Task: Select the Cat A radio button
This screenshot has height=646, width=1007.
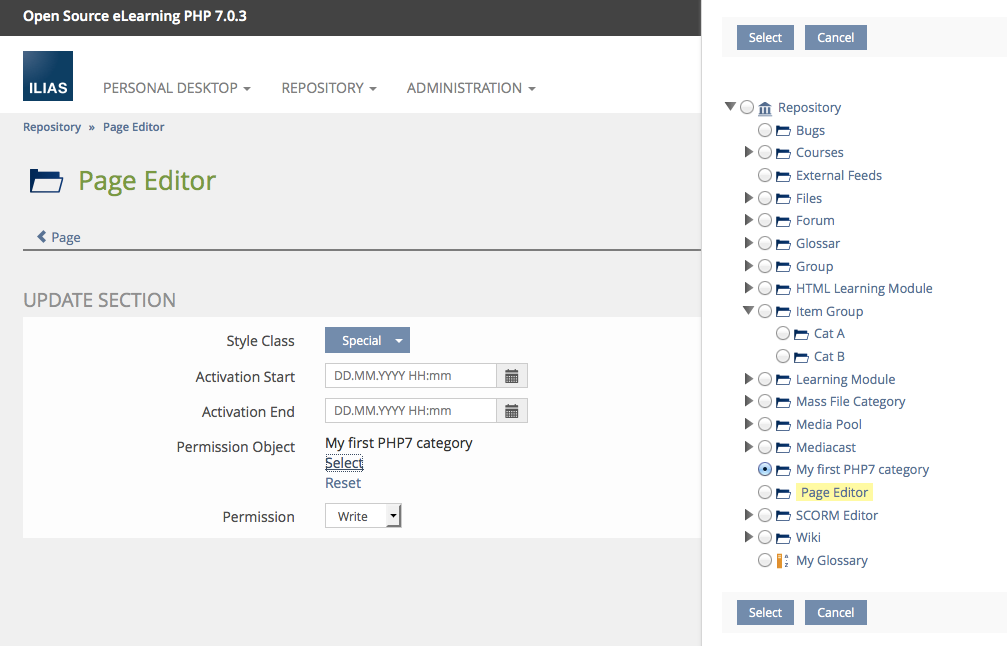Action: (x=783, y=334)
